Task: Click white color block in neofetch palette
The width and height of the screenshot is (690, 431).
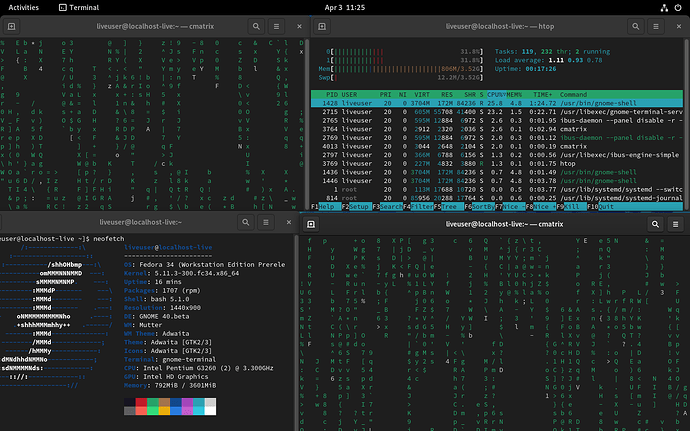Action: tap(210, 411)
